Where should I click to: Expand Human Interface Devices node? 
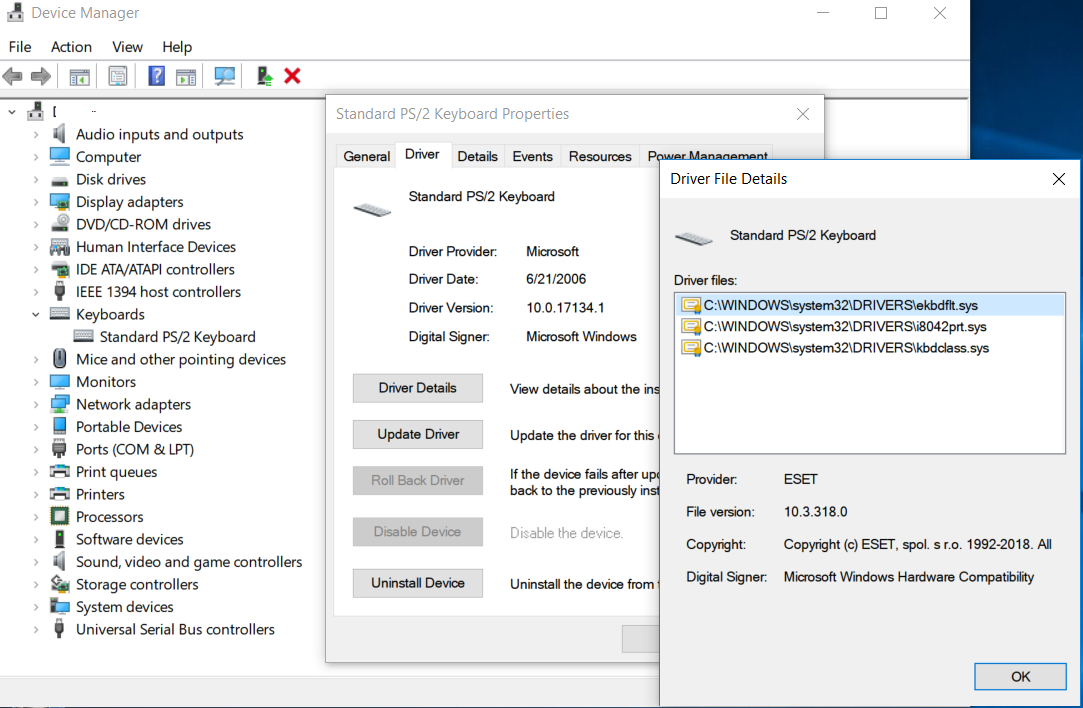point(36,247)
